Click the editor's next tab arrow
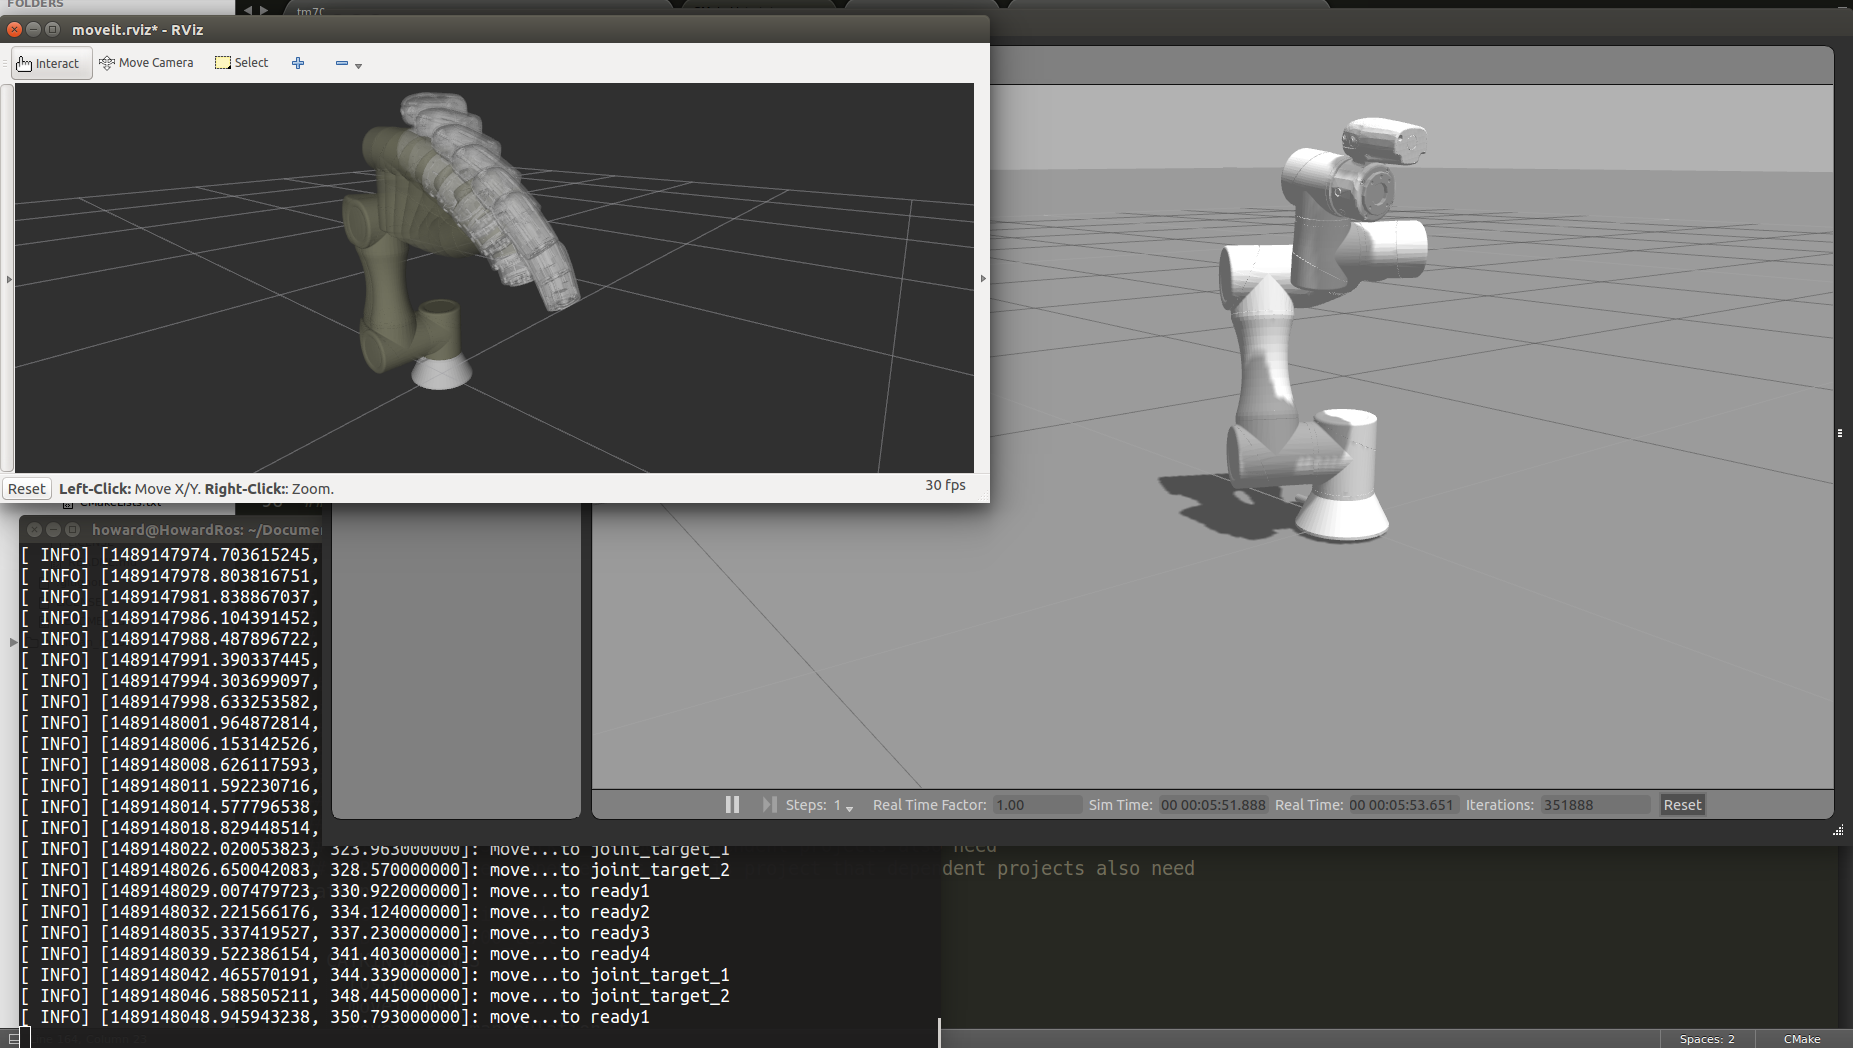 265,10
